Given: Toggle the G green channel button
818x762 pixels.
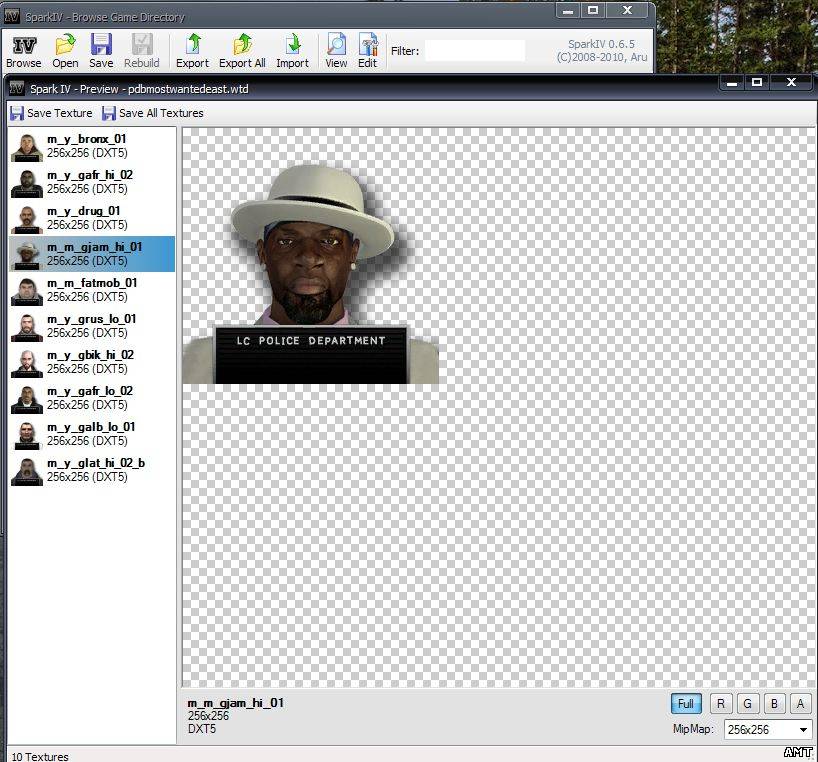Looking at the screenshot, I should [748, 704].
